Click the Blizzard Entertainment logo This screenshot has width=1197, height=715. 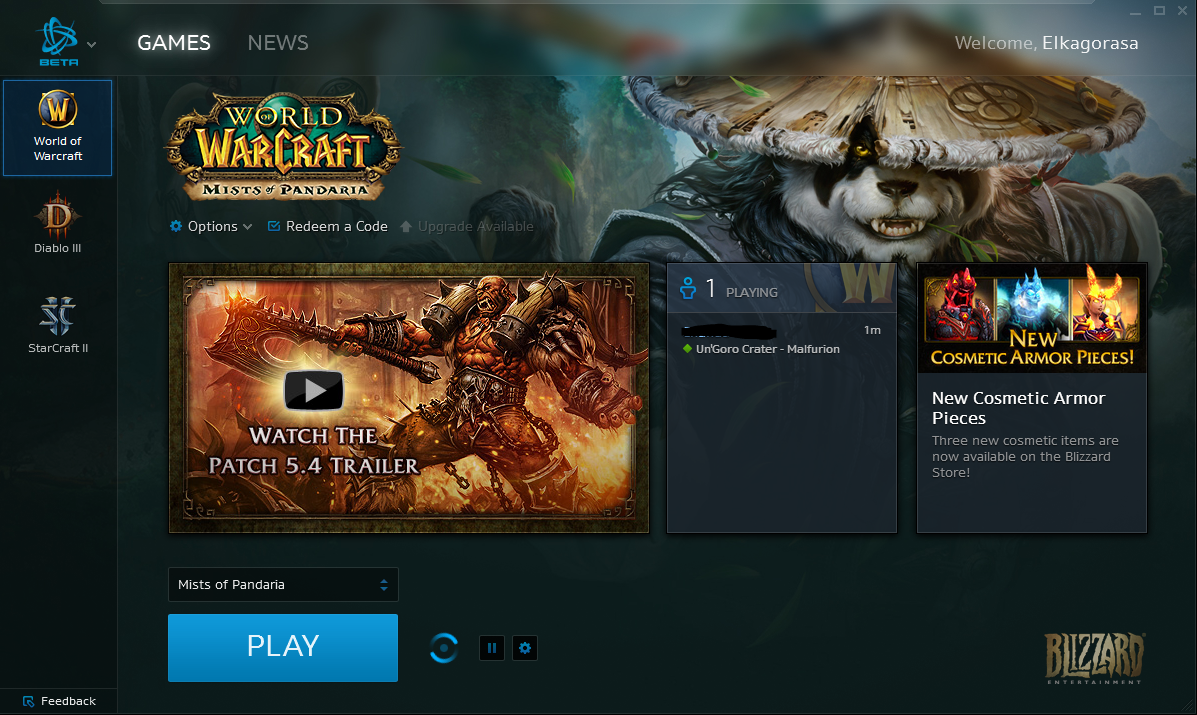point(1093,657)
